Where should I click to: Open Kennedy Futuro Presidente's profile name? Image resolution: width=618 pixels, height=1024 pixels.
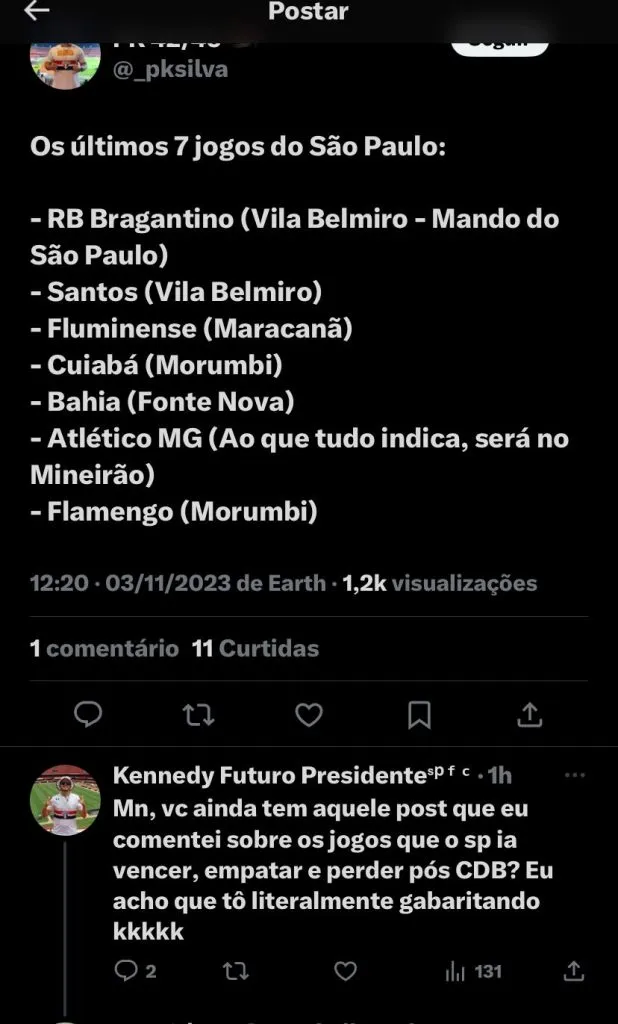coord(270,777)
